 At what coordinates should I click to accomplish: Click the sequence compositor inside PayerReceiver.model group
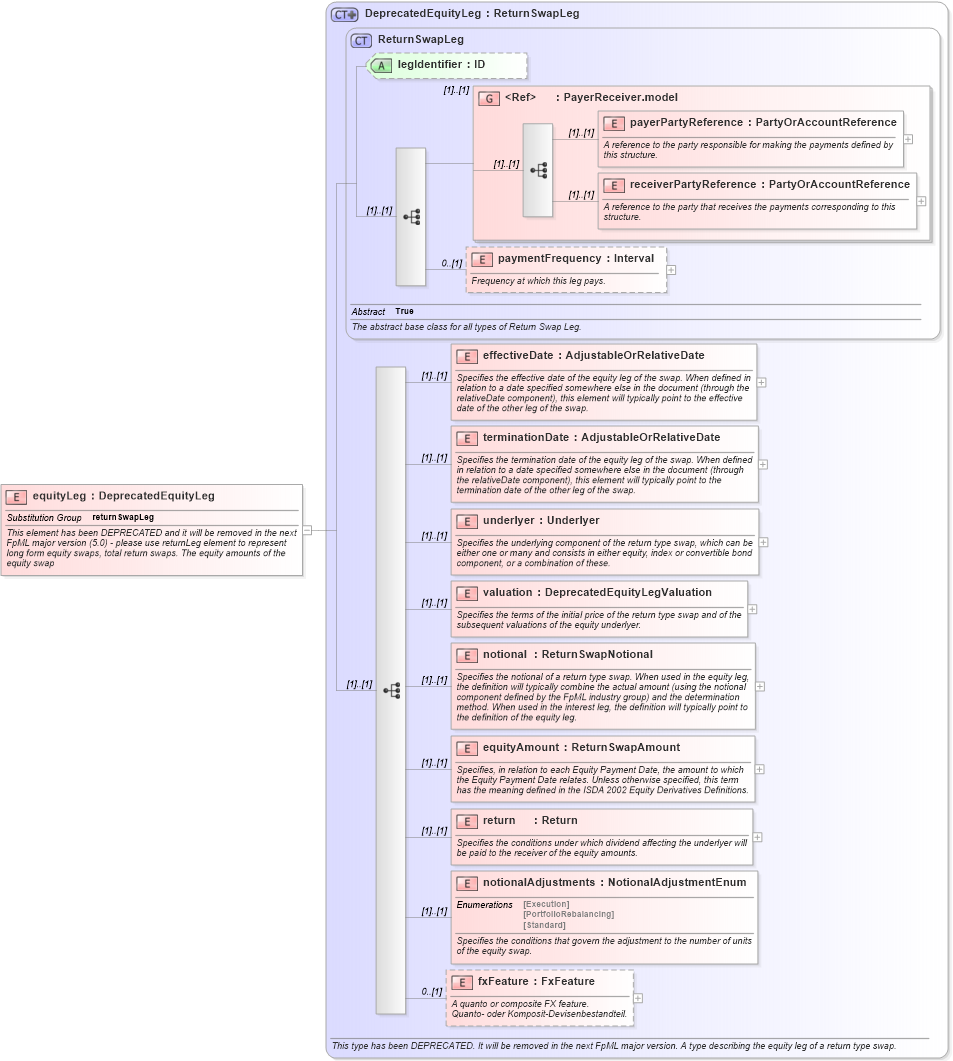tap(537, 168)
